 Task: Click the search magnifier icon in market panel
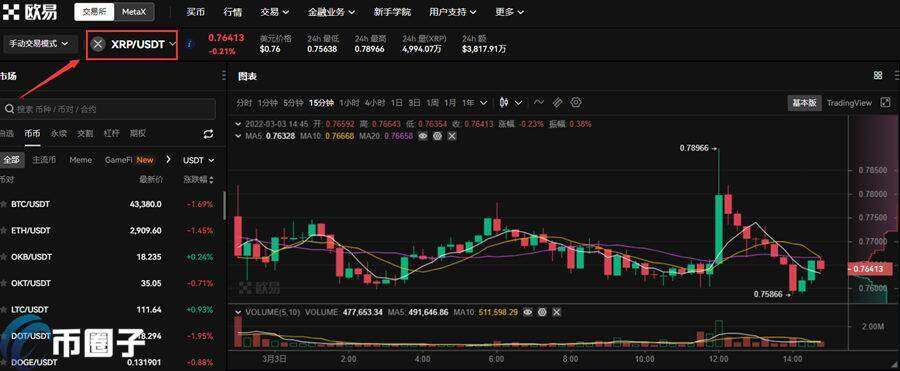point(9,109)
